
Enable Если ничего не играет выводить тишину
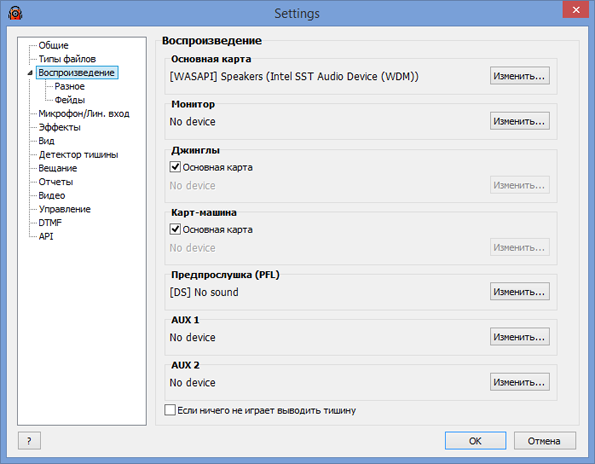coord(170,410)
